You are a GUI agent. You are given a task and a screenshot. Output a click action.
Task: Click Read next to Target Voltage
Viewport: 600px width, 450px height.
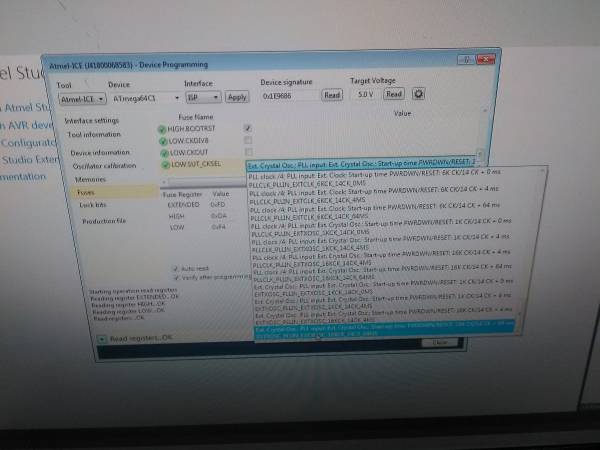tap(394, 94)
